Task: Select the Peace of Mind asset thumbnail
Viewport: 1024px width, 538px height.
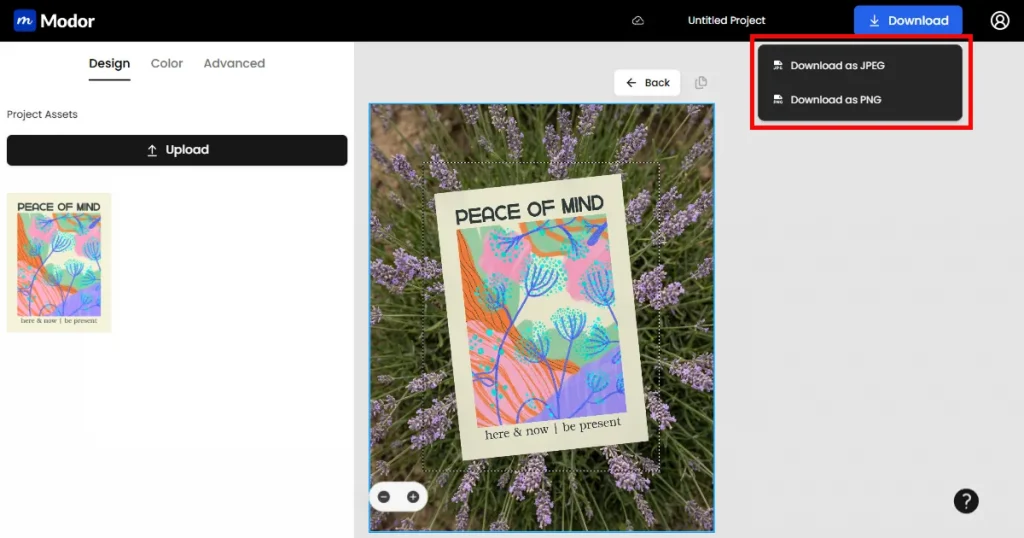Action: point(59,262)
